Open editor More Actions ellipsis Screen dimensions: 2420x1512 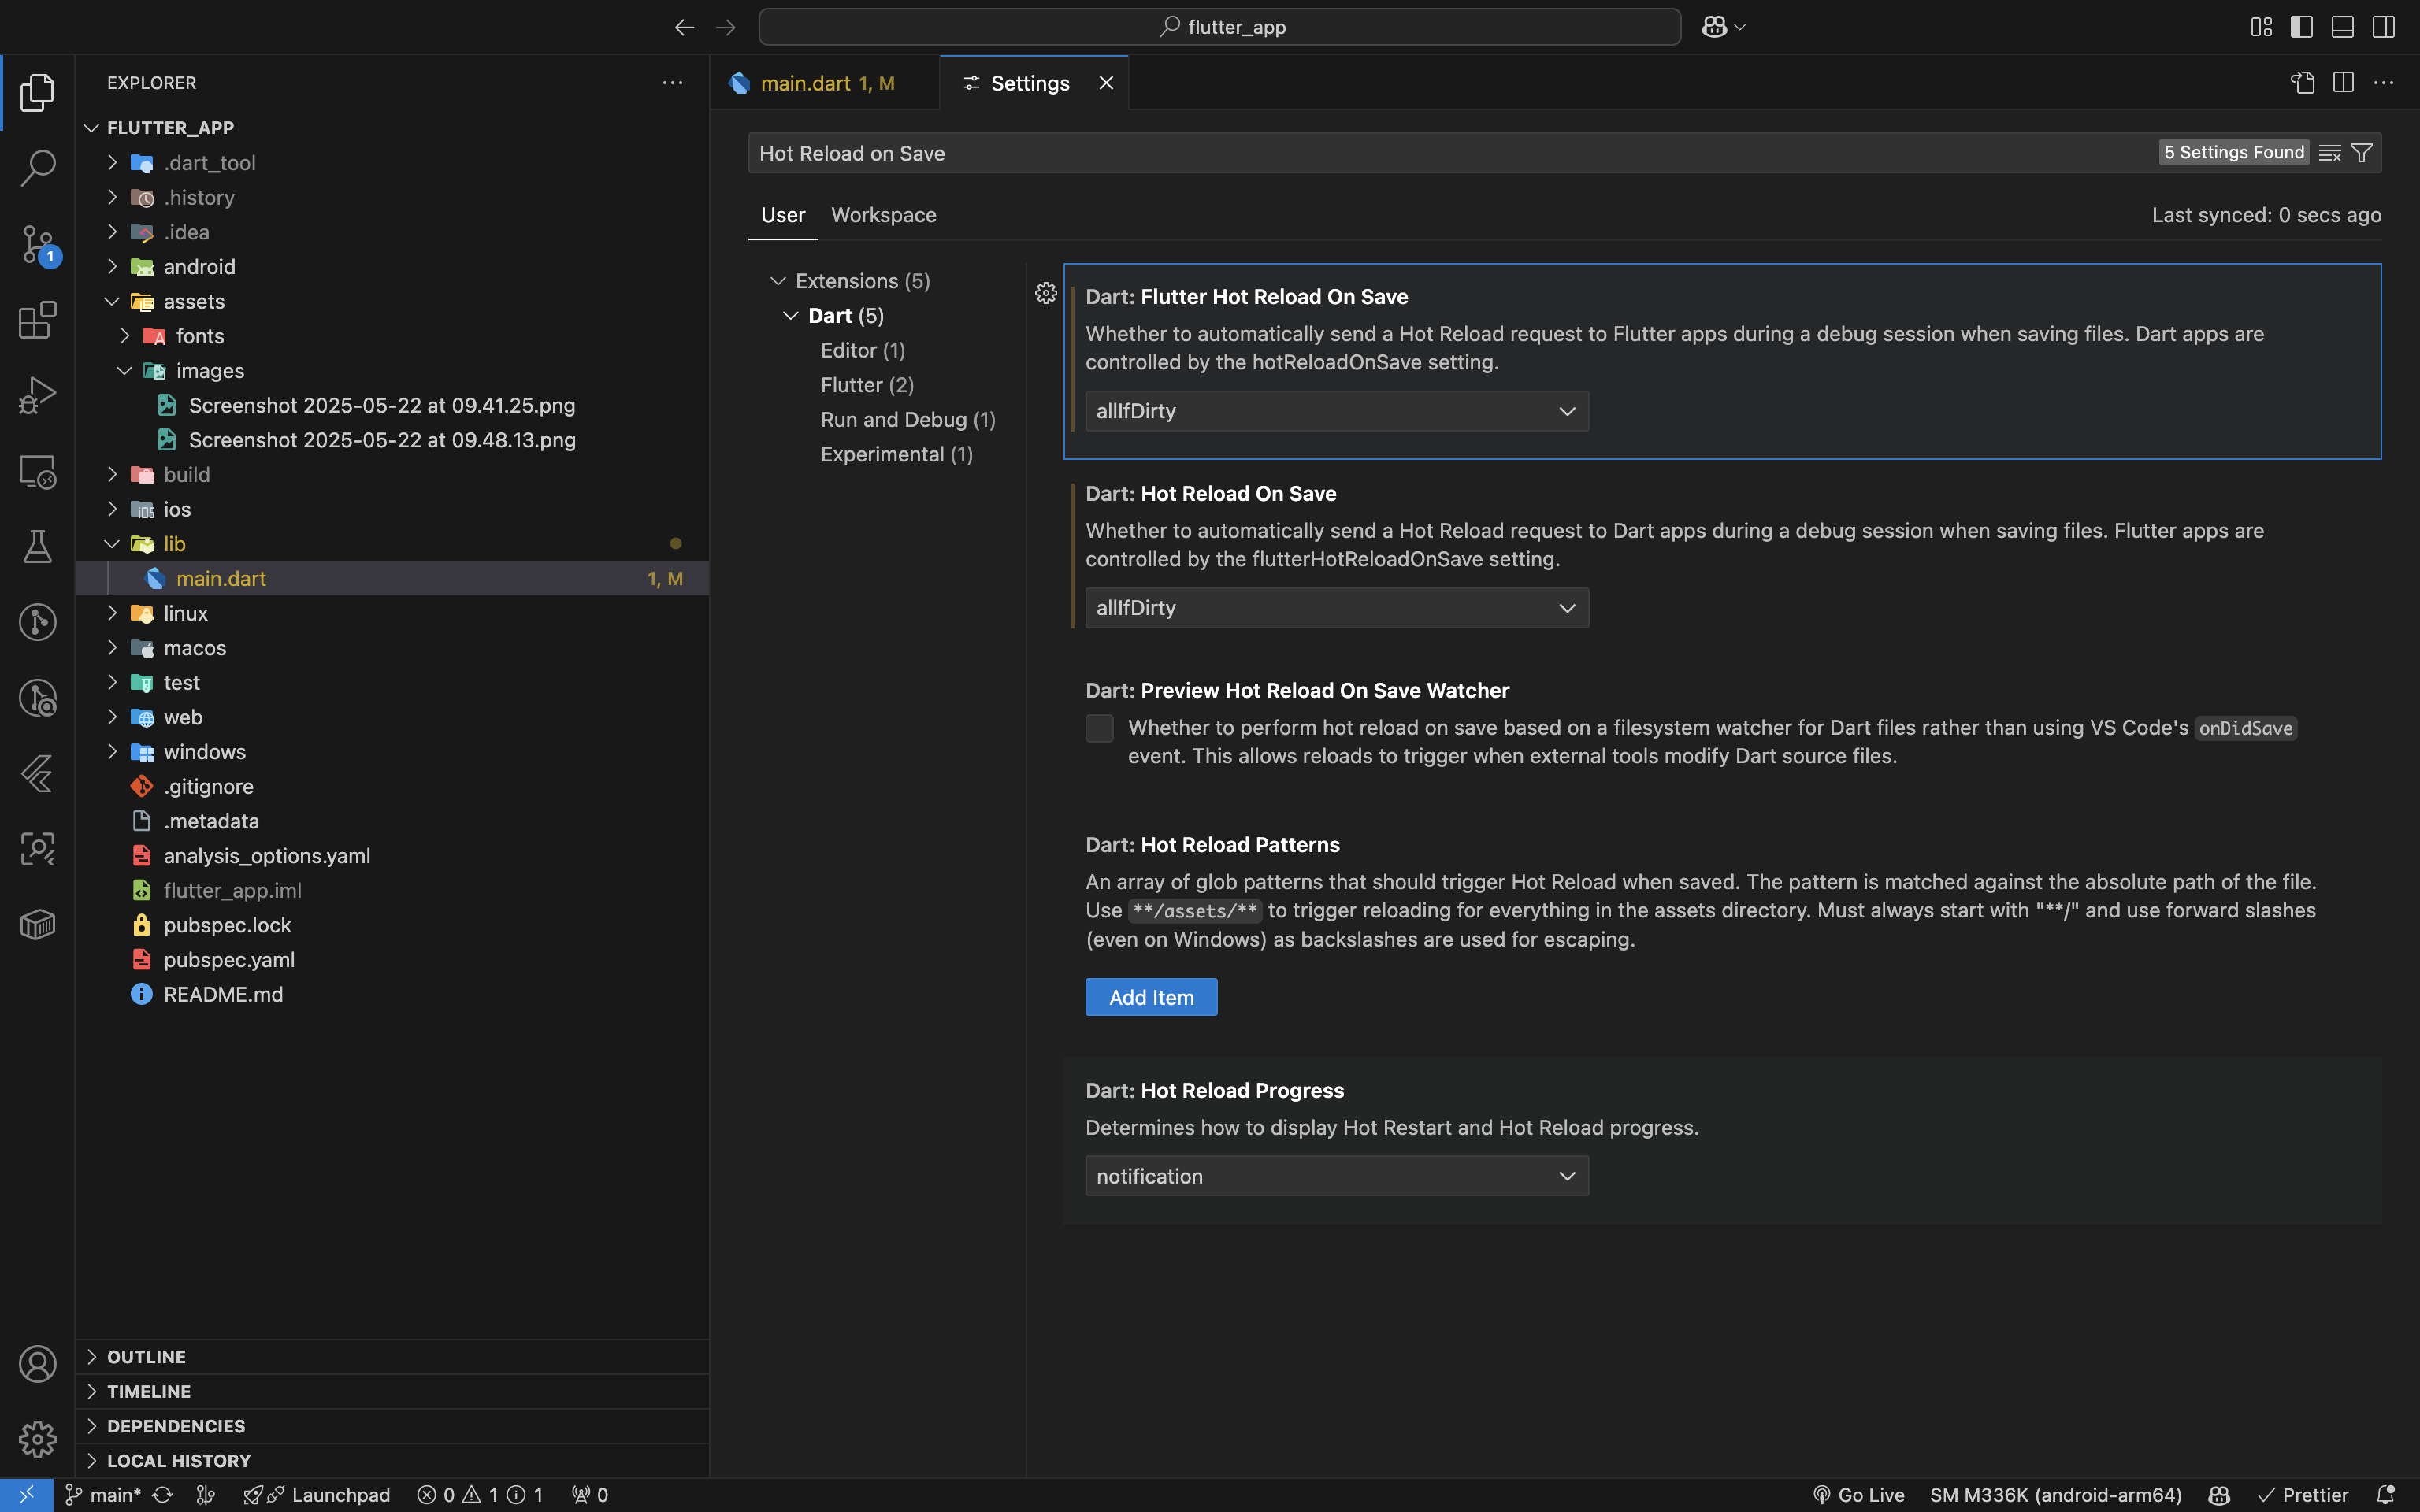click(2383, 83)
